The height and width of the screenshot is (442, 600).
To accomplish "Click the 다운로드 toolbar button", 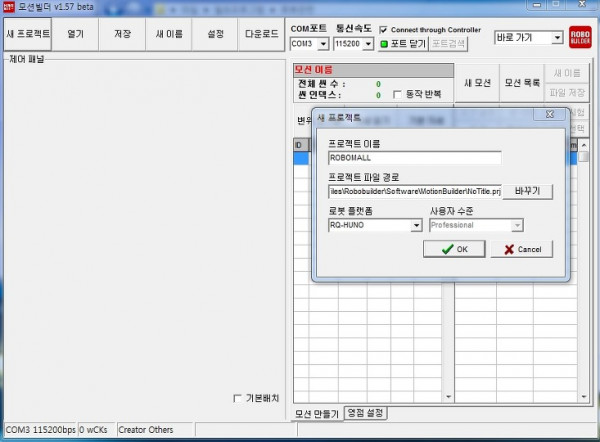I will point(261,34).
